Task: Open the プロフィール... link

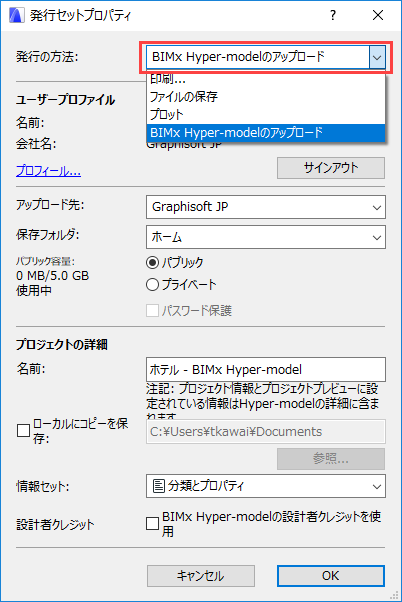Action: coord(48,171)
